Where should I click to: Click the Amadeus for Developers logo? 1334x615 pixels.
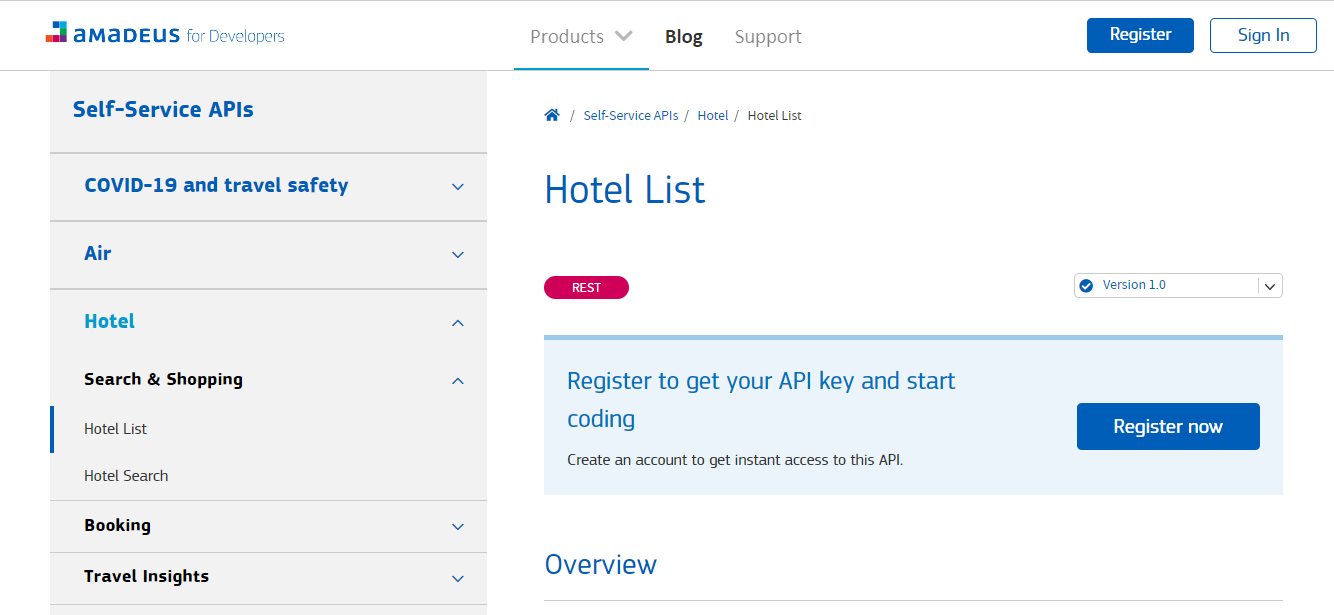pos(165,33)
